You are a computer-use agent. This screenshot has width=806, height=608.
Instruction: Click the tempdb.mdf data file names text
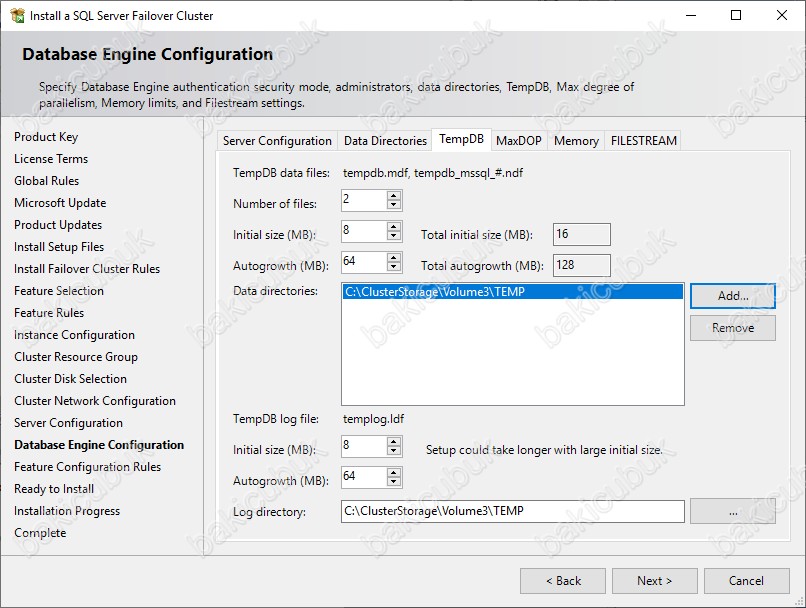pyautogui.click(x=433, y=173)
